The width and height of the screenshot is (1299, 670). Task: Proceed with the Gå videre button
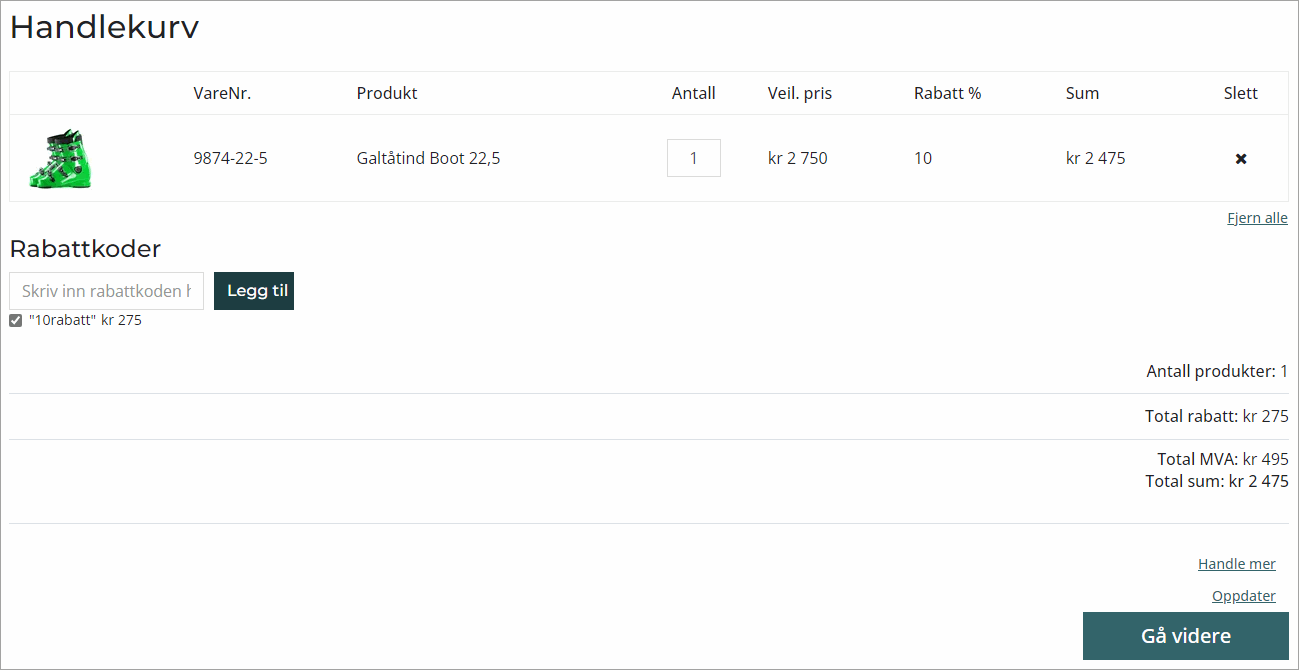tap(1185, 636)
